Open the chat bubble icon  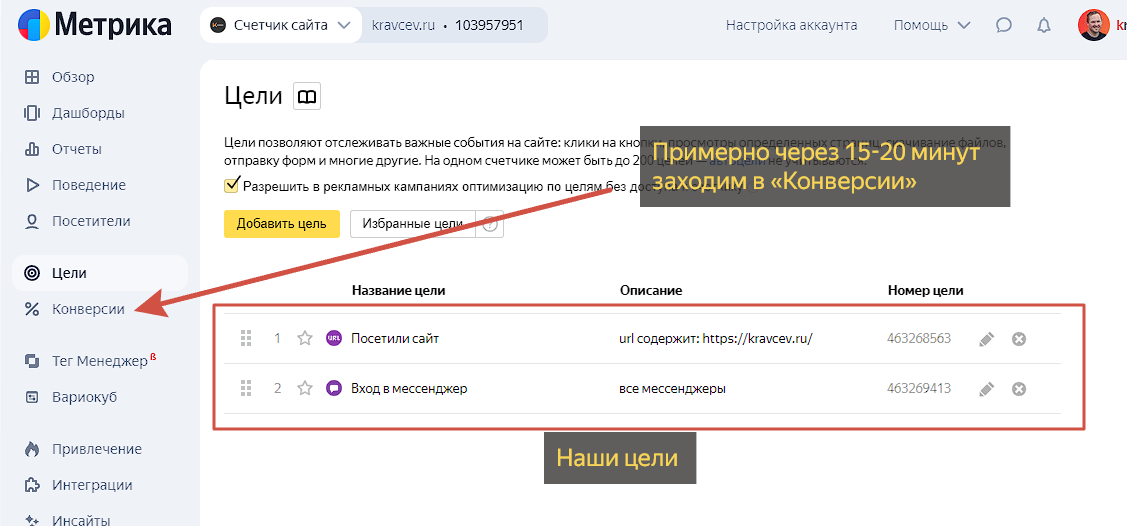tap(1004, 25)
